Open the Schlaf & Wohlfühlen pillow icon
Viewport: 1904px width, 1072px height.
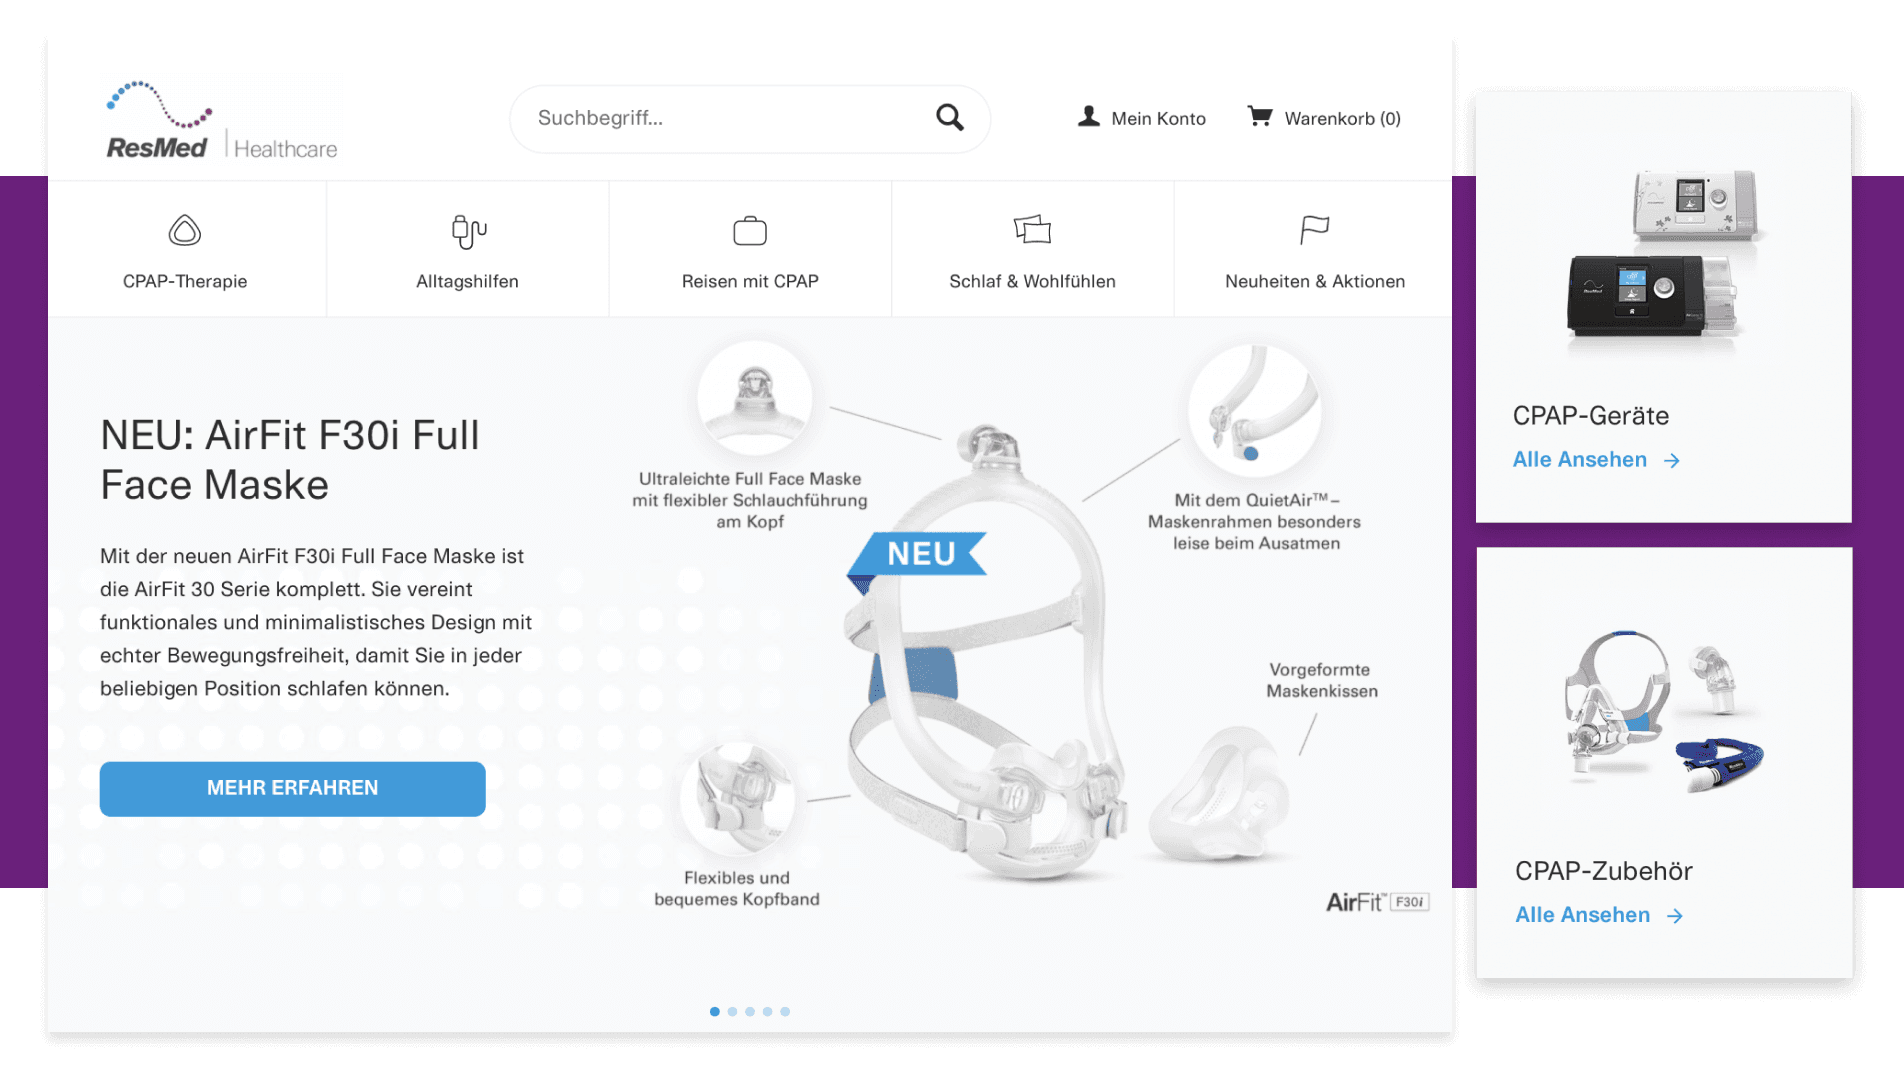coord(1032,230)
